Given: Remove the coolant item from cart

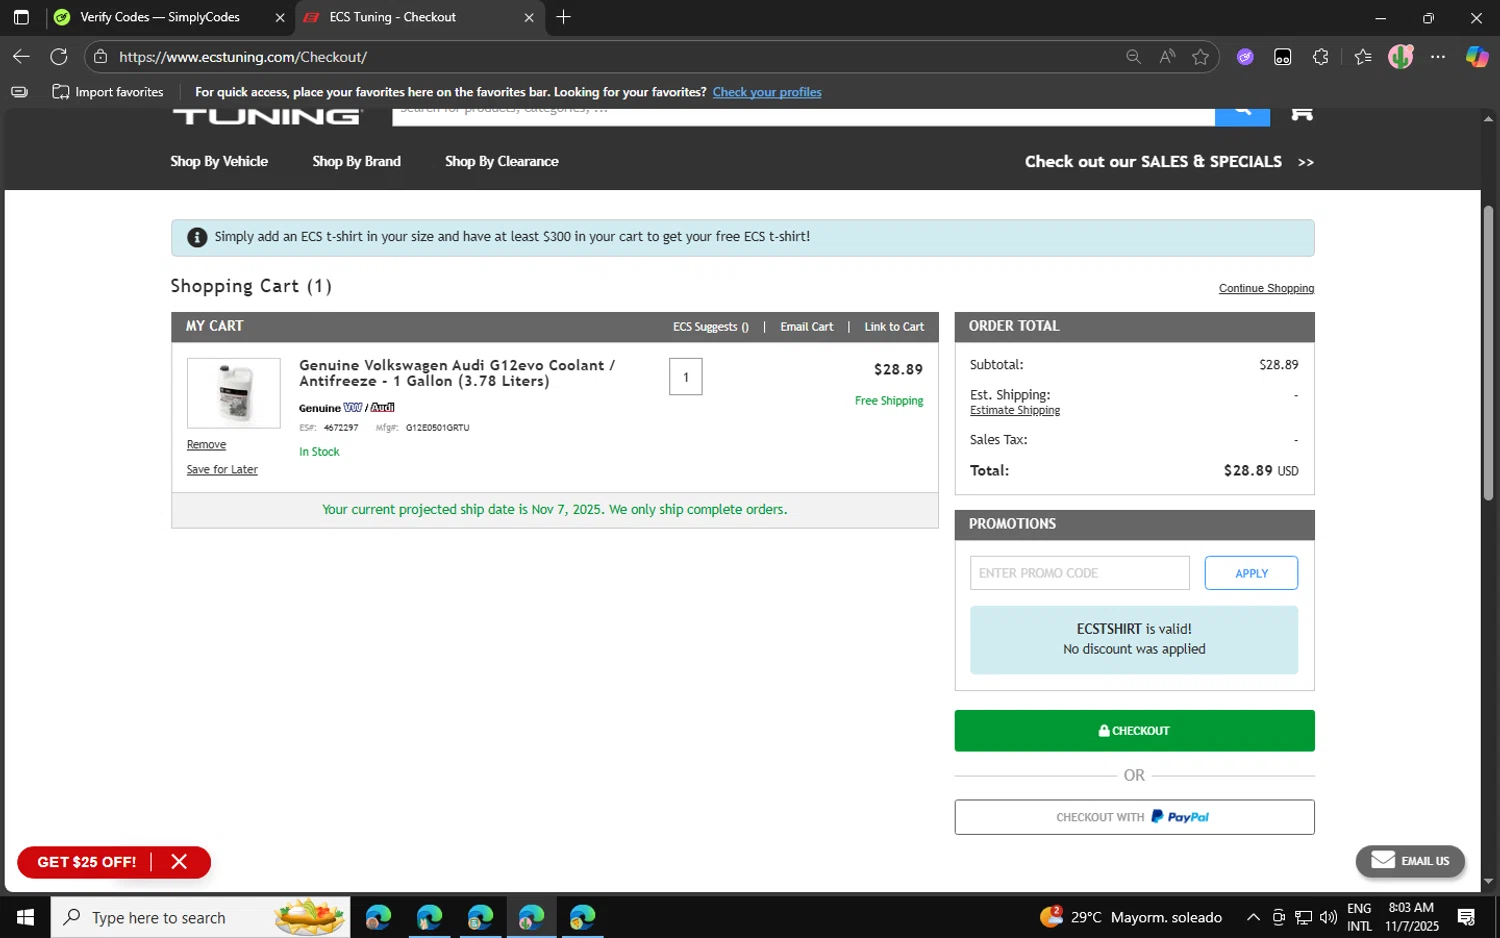Looking at the screenshot, I should 206,445.
